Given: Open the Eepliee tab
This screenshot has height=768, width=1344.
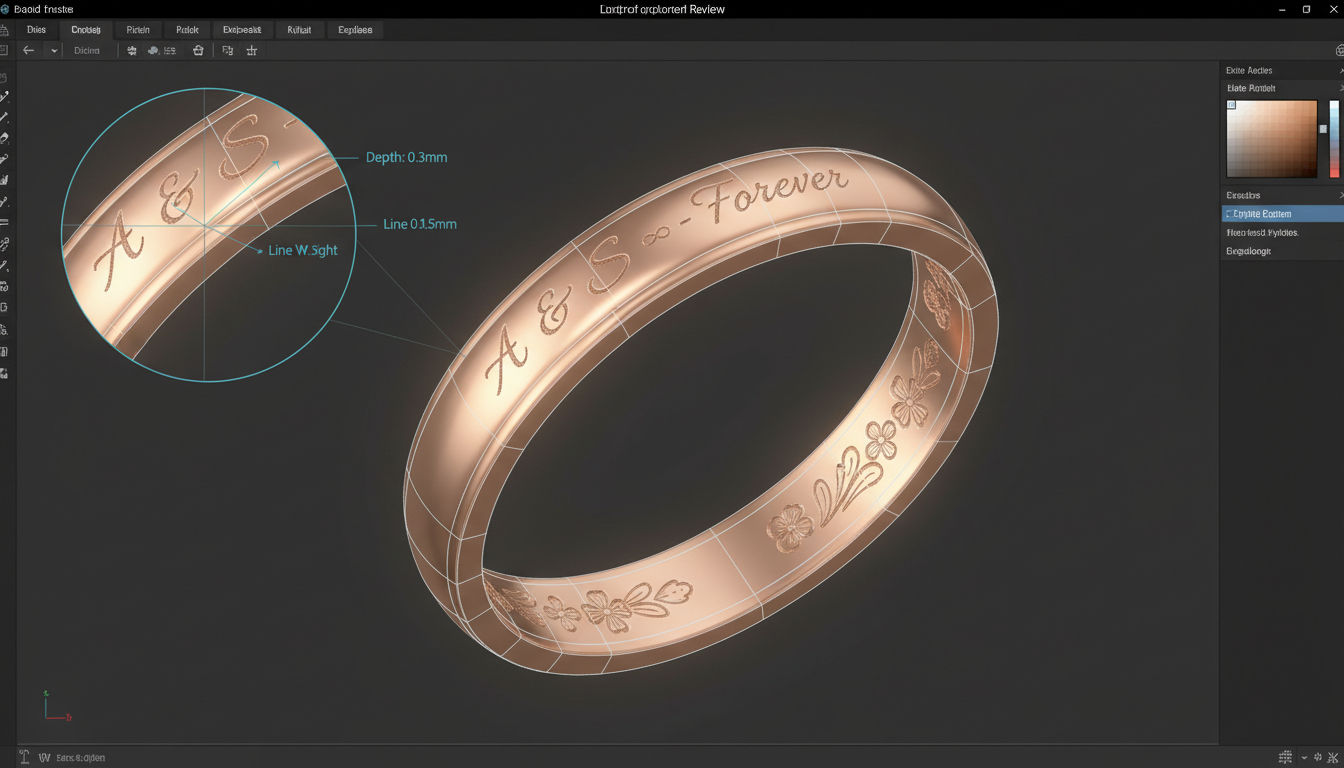Looking at the screenshot, I should coord(355,30).
